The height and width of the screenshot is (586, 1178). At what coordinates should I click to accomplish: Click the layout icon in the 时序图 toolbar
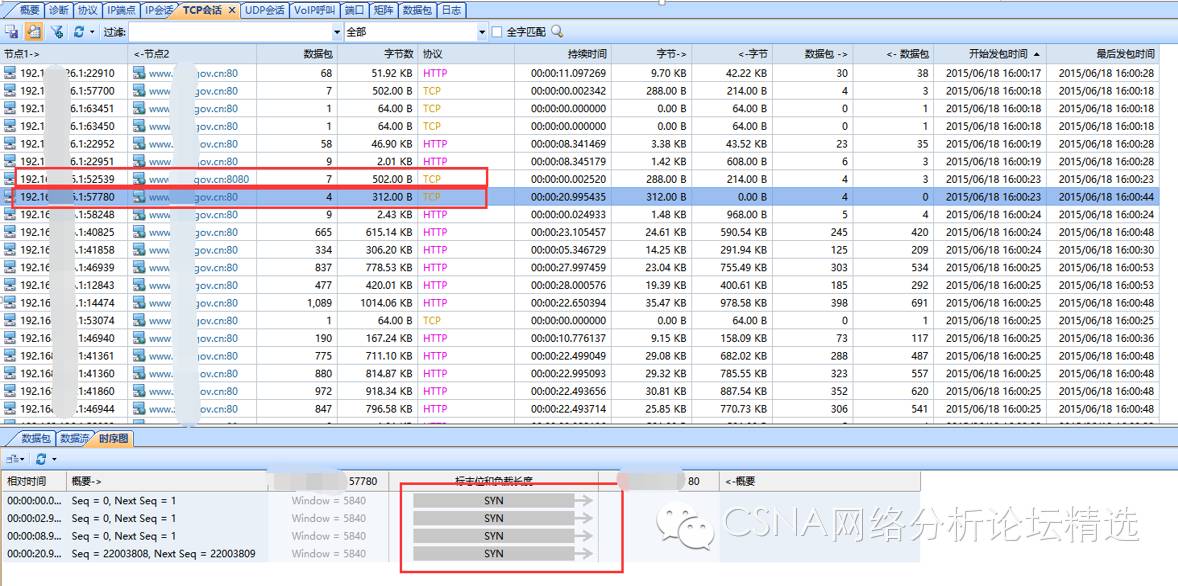[11, 458]
